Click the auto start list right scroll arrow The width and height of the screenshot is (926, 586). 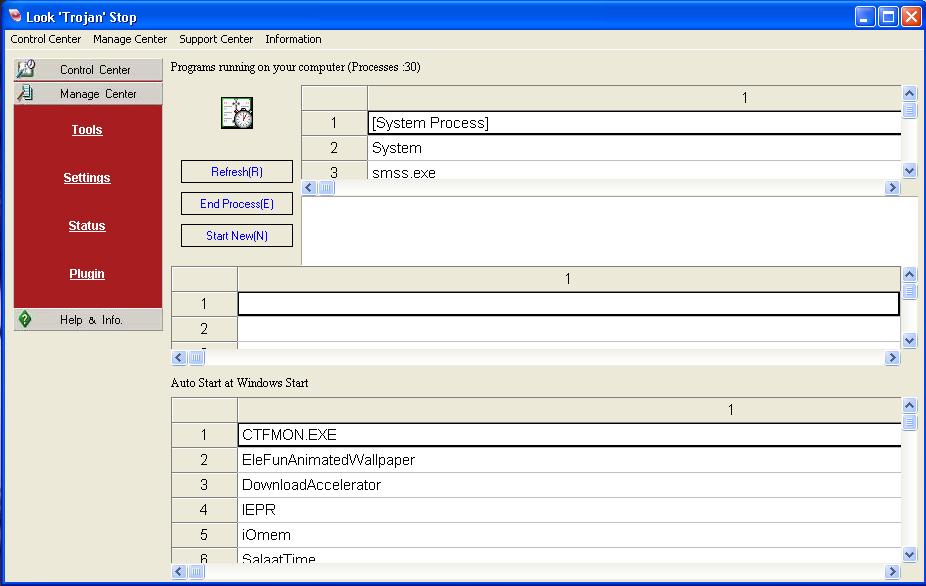892,571
